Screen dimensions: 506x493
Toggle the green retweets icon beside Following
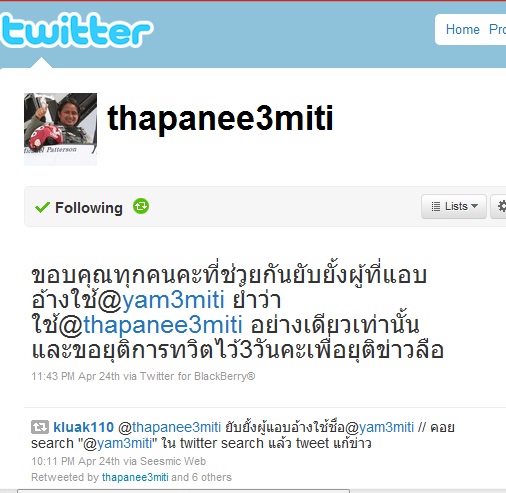coord(141,206)
